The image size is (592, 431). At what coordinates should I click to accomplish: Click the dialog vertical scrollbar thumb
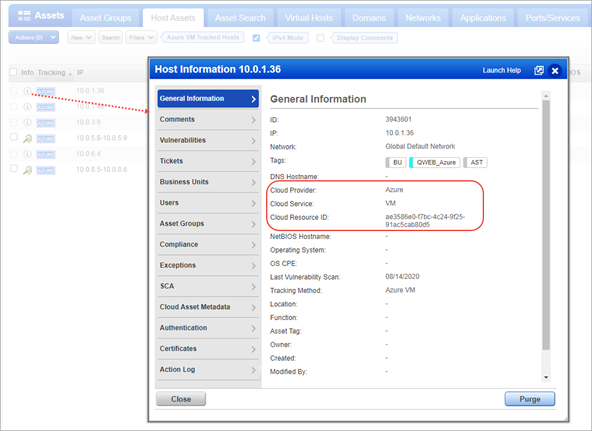point(546,225)
